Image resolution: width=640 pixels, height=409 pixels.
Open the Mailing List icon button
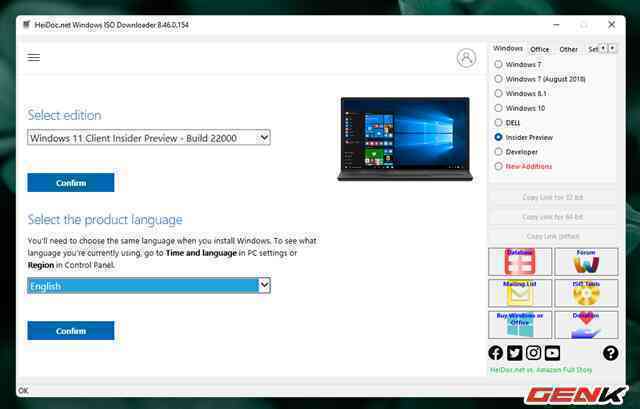click(x=520, y=293)
